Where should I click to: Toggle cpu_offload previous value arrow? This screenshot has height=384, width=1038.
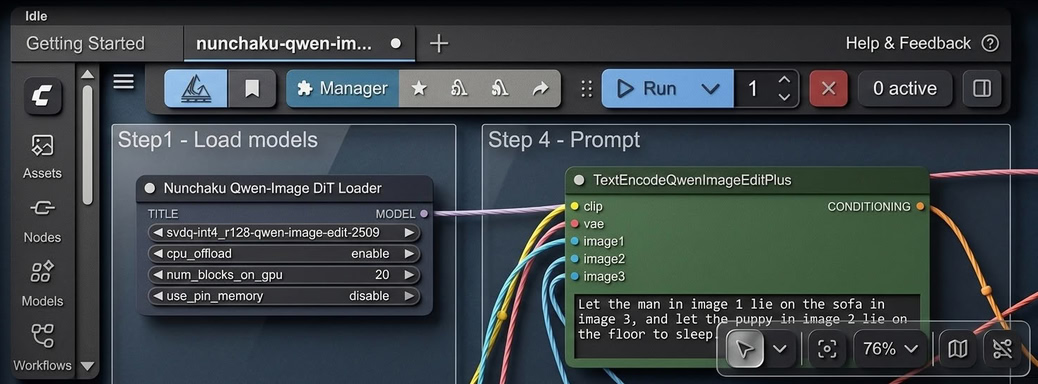[x=158, y=254]
